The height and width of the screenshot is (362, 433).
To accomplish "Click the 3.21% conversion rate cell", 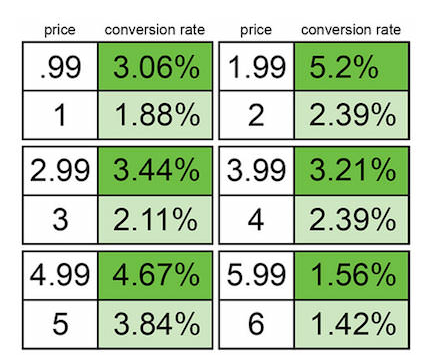I will click(351, 171).
